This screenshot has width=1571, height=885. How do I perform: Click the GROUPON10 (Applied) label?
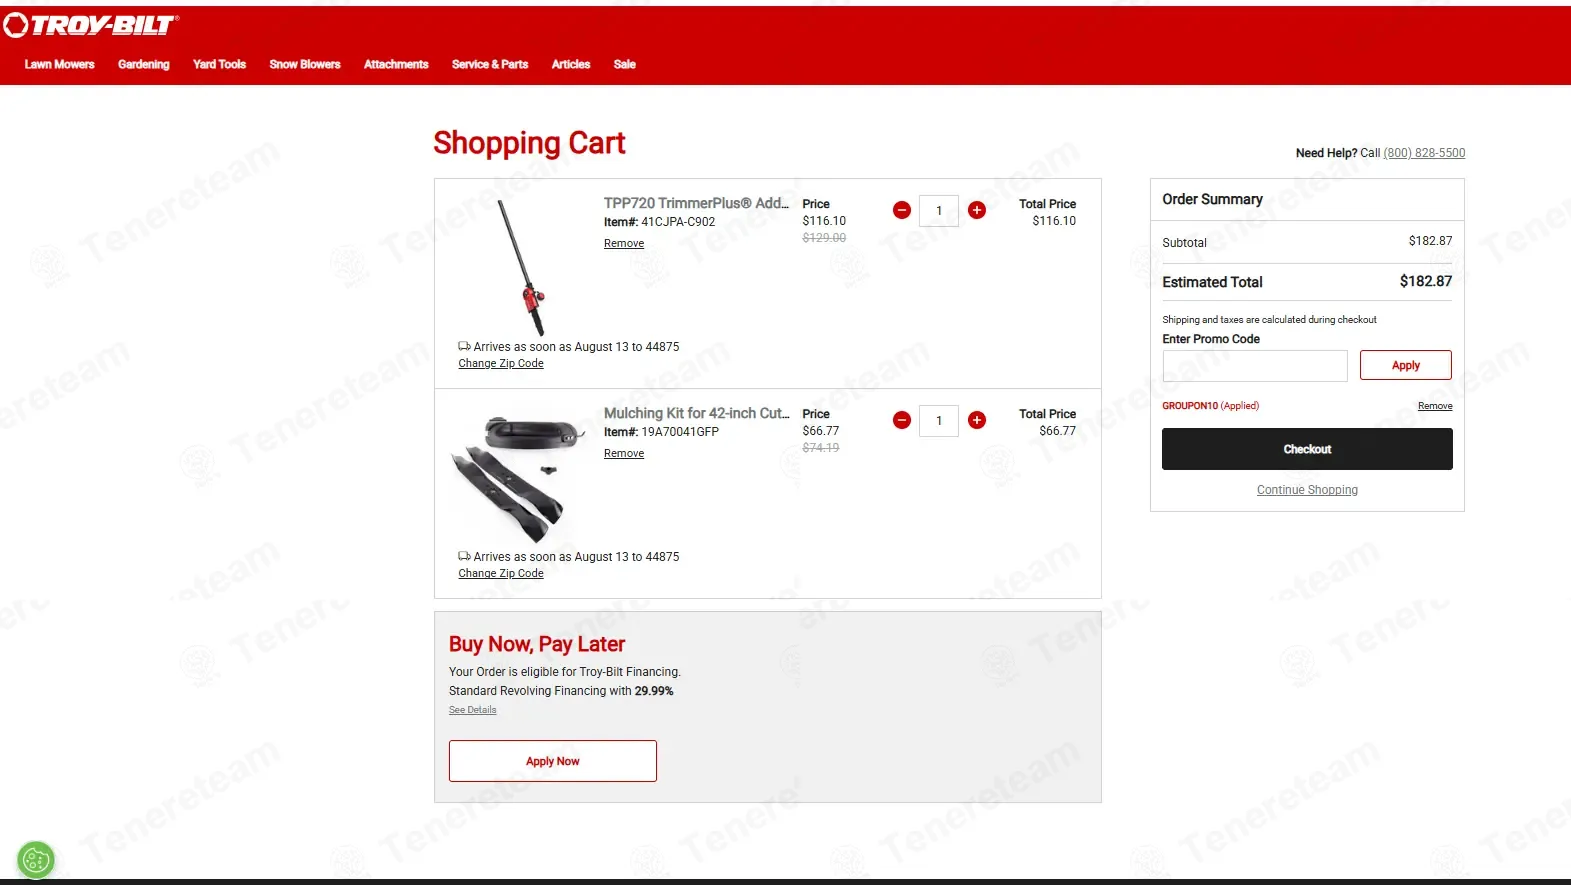click(x=1210, y=406)
